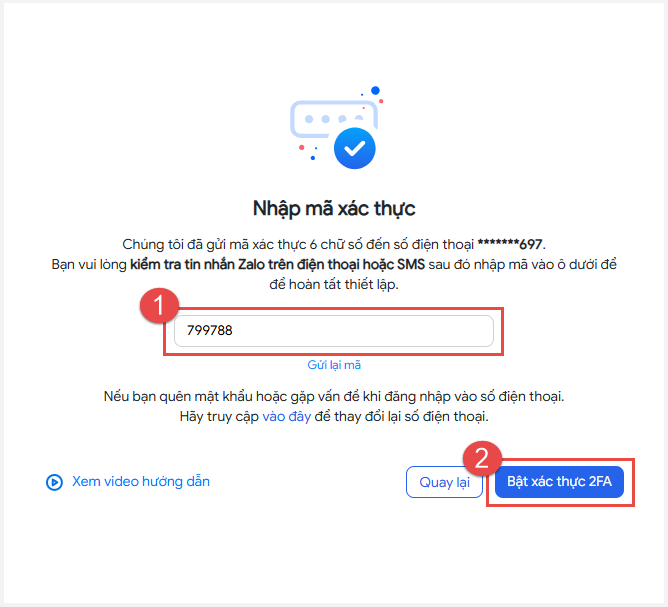Screen dimensions: 668x607
Task: Click the red number 1 annotation badge
Action: coord(159,305)
